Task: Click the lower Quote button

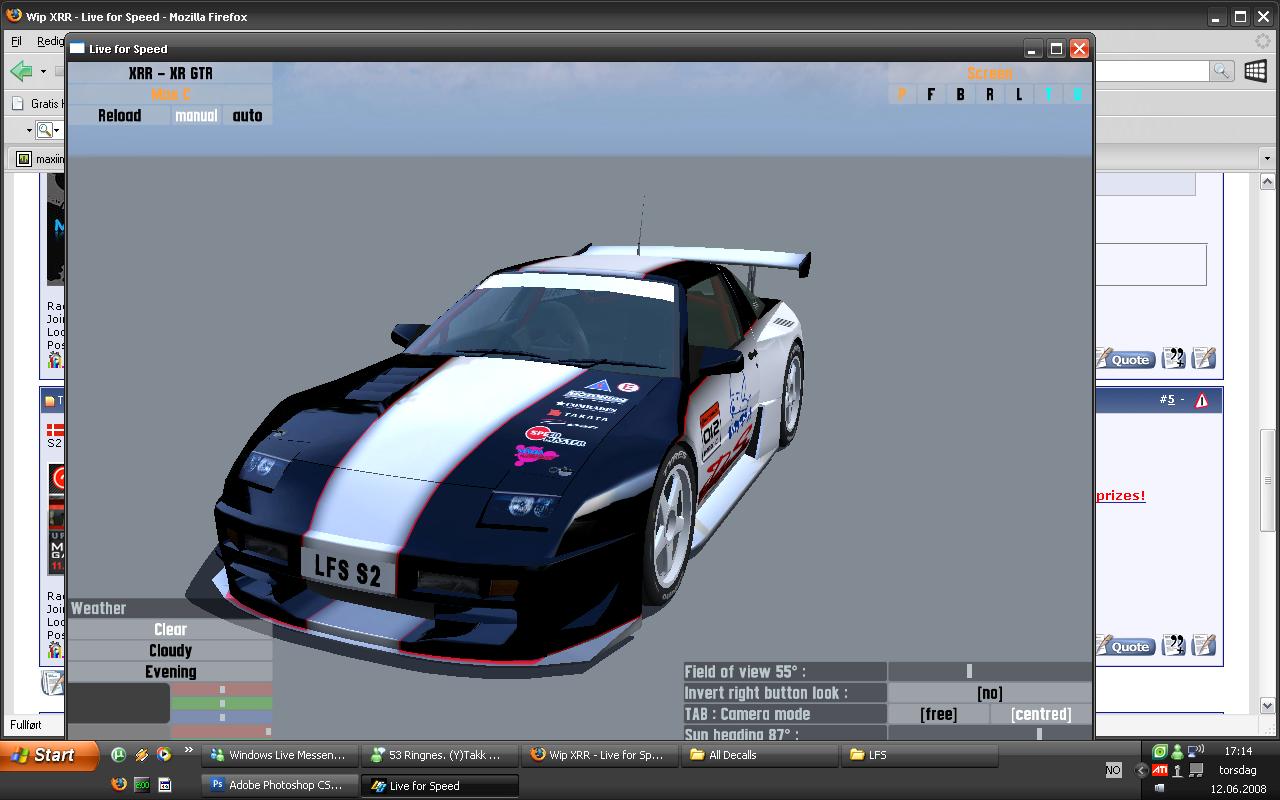Action: (1127, 646)
